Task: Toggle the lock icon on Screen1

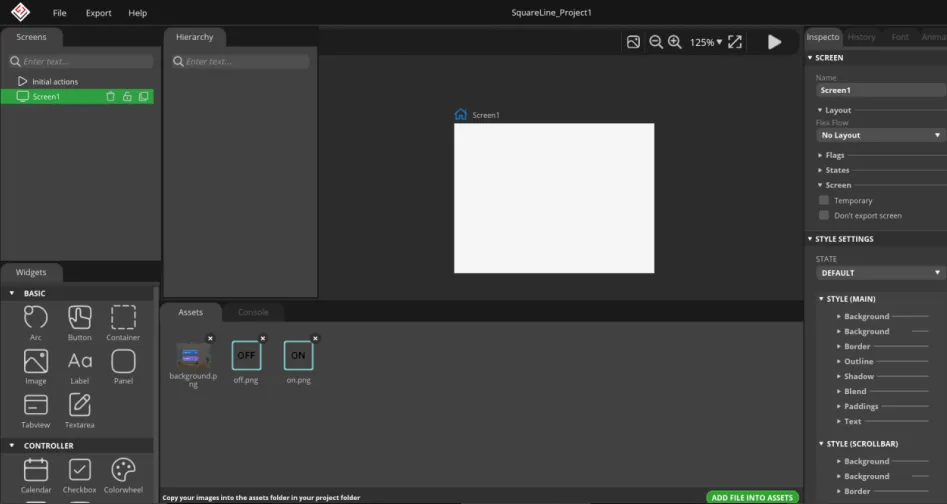Action: pos(127,97)
